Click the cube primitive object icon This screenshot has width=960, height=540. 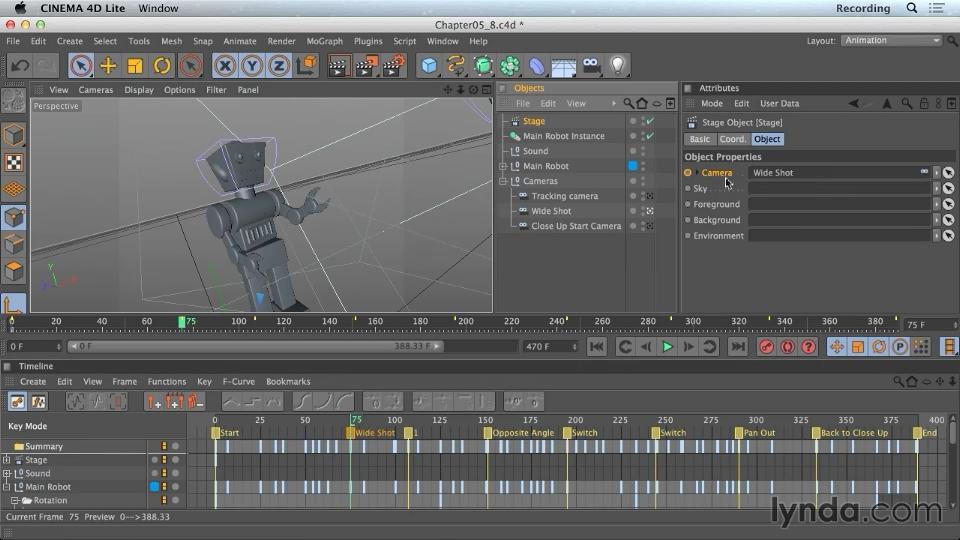pyautogui.click(x=429, y=66)
